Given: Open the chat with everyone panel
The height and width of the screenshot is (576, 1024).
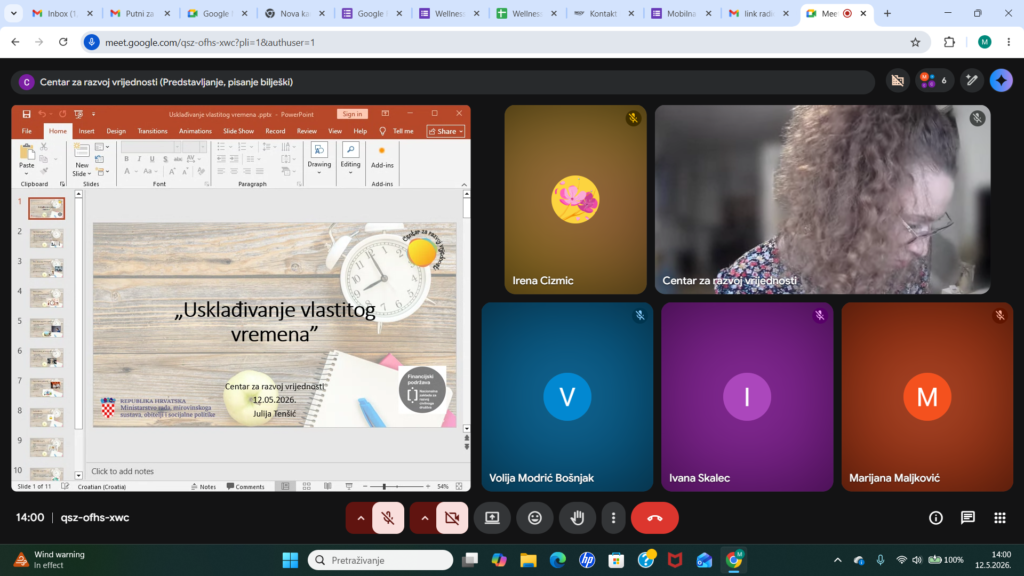Looking at the screenshot, I should click(968, 518).
